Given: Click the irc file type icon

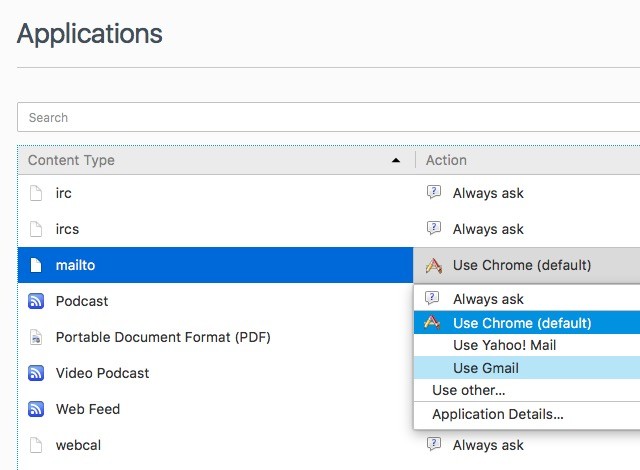Looking at the screenshot, I should 36,193.
